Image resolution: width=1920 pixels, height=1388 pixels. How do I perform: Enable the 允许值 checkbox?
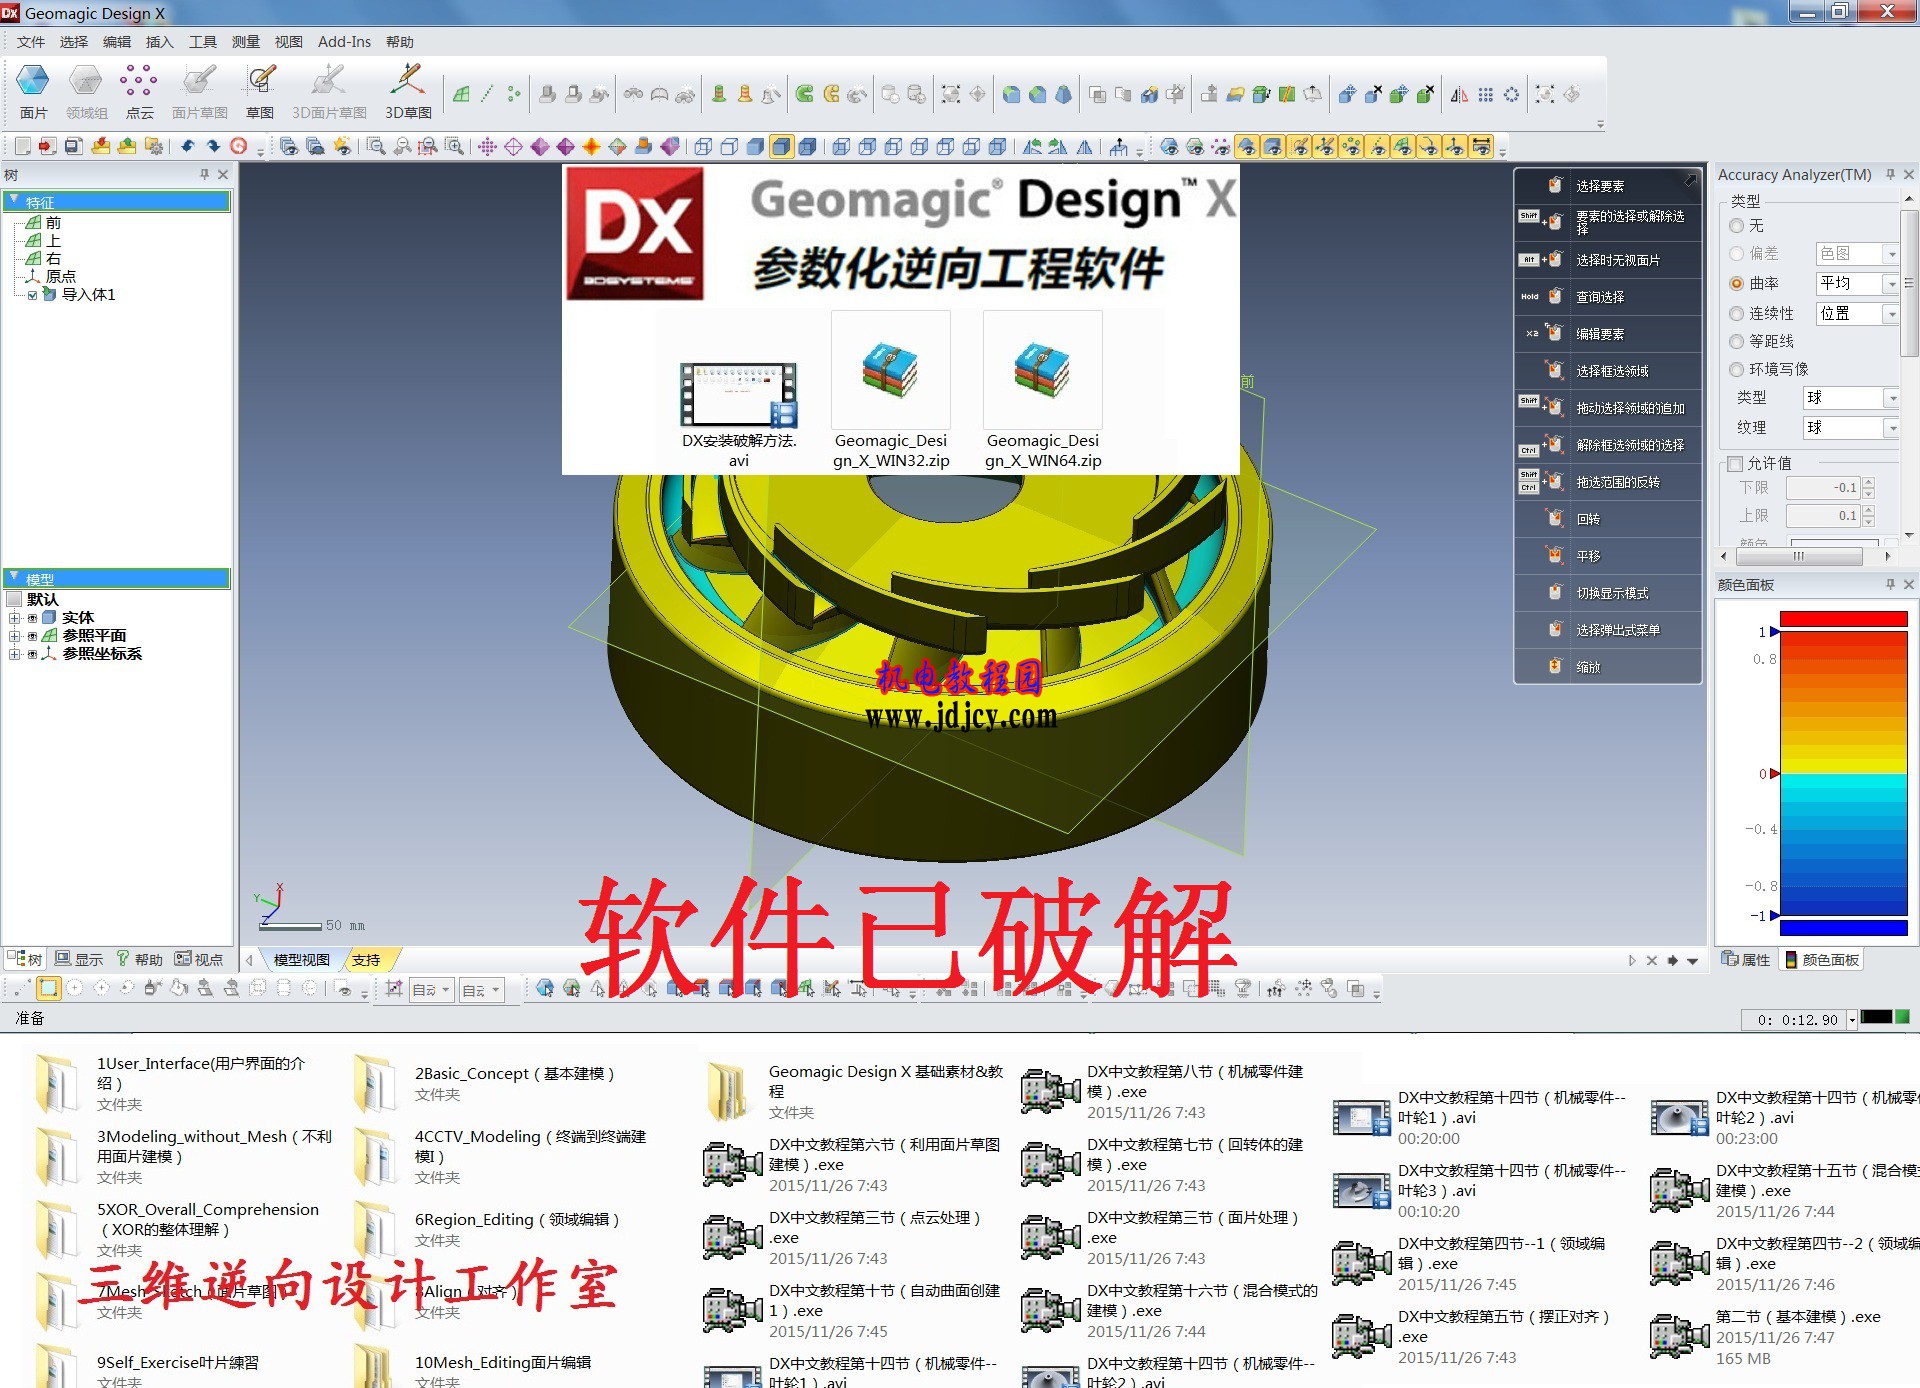pyautogui.click(x=1736, y=463)
